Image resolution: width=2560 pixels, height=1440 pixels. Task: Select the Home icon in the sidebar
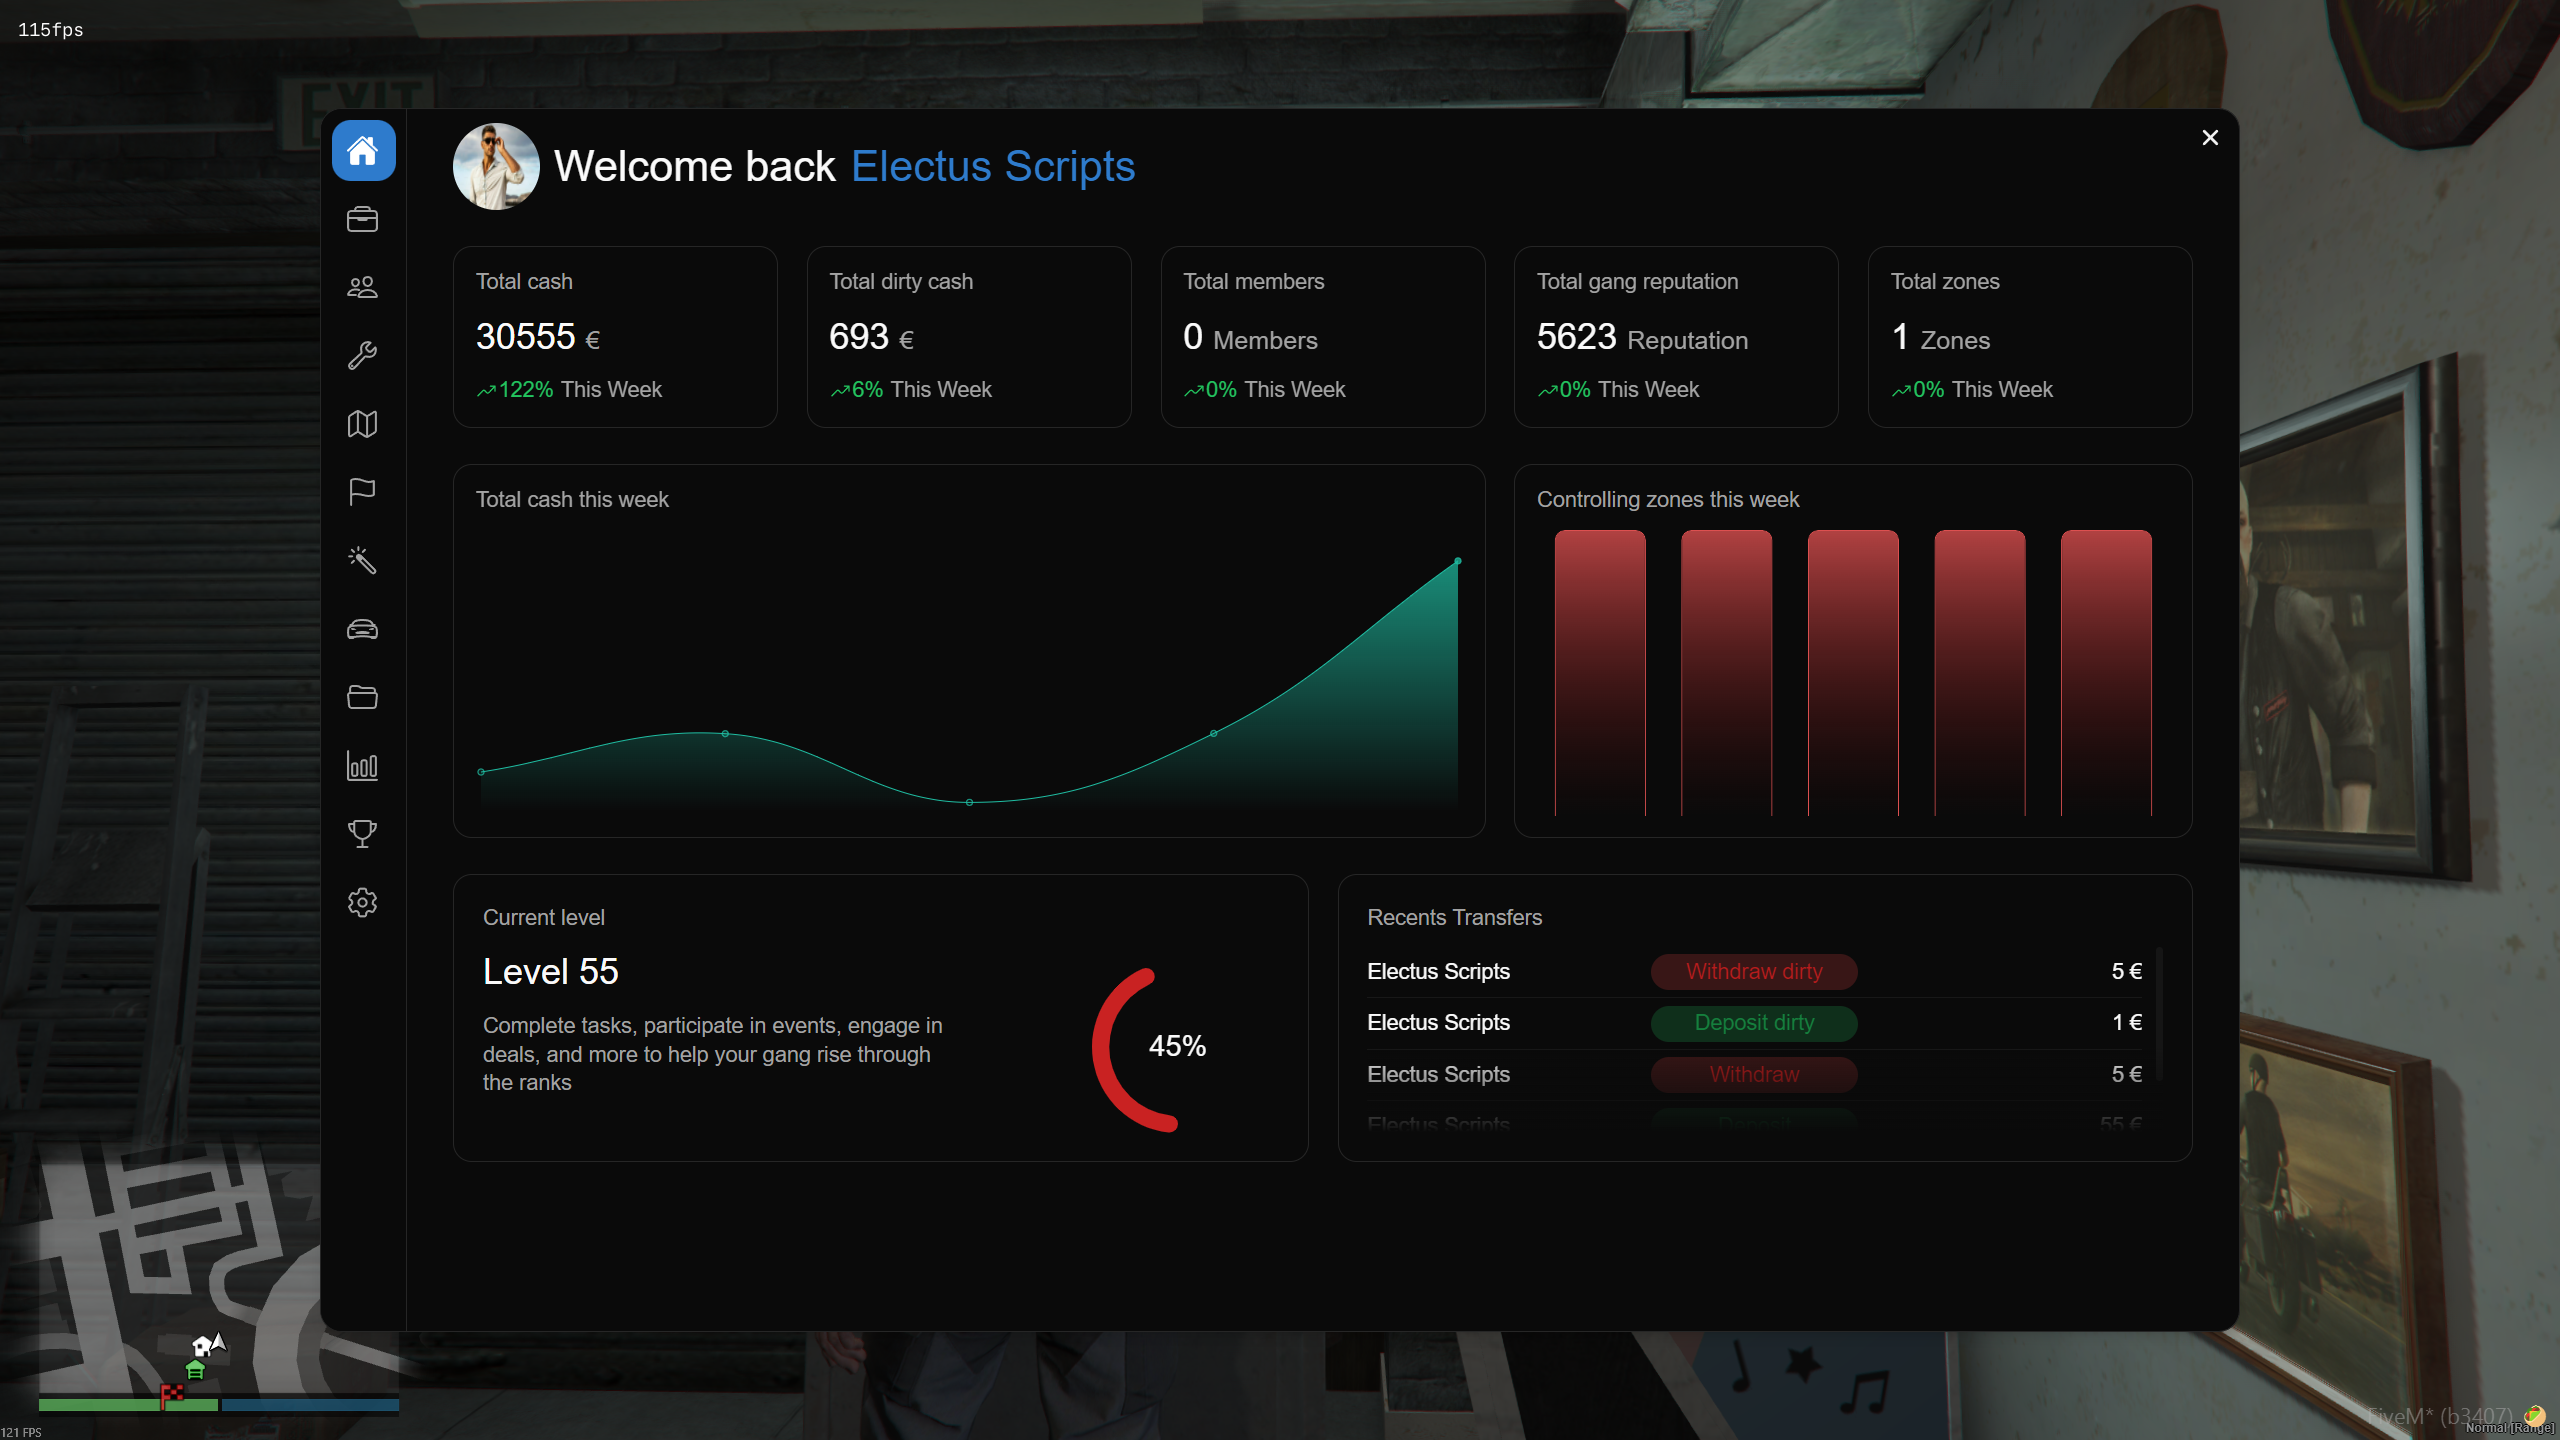[362, 150]
